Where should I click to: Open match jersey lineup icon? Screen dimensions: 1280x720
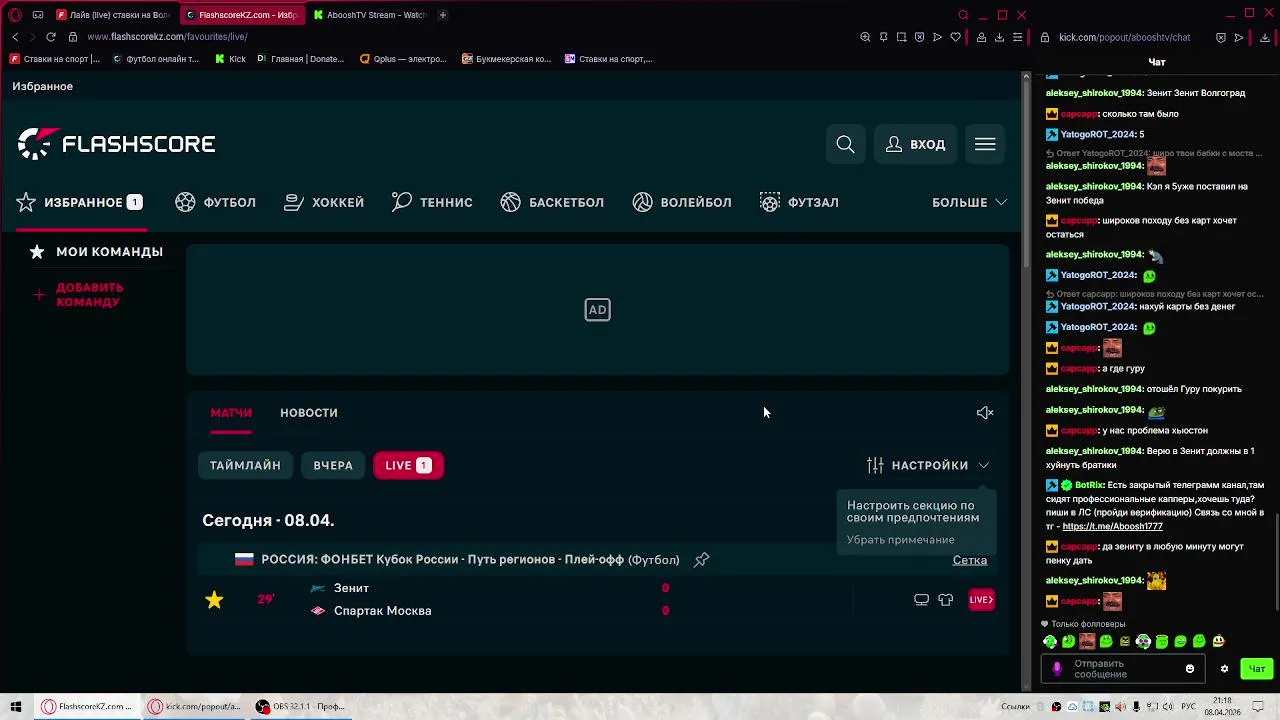click(945, 600)
